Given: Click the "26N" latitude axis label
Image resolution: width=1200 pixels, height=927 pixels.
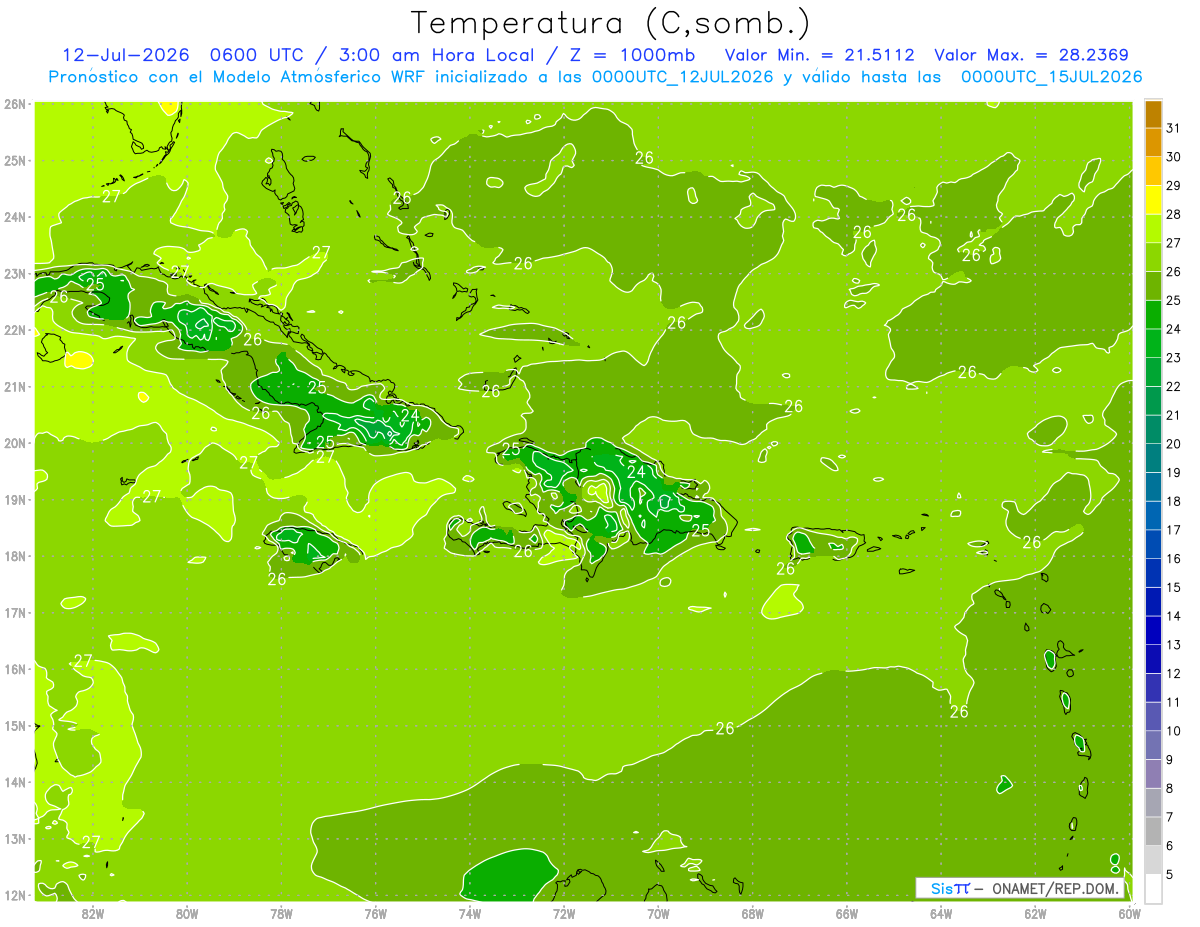Looking at the screenshot, I should (15, 104).
